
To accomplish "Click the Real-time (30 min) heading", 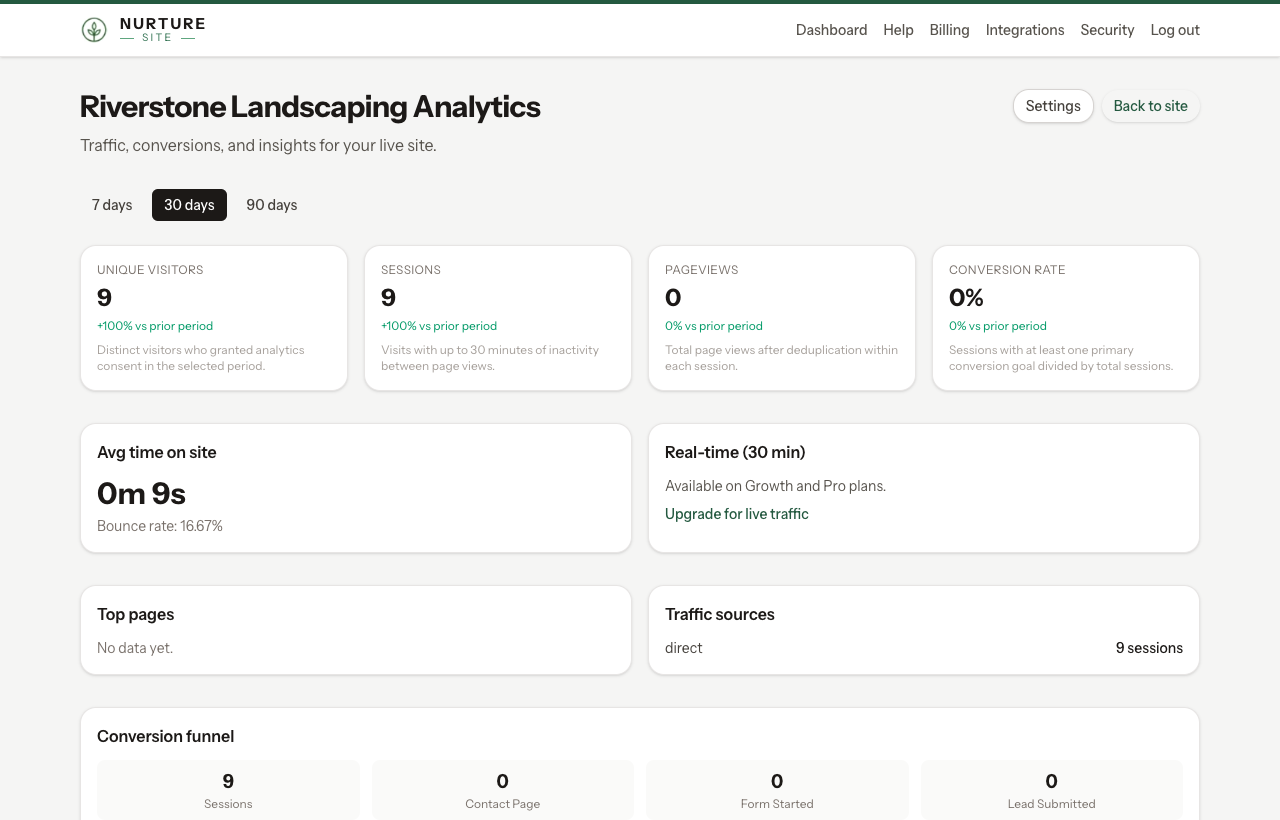I will (735, 452).
